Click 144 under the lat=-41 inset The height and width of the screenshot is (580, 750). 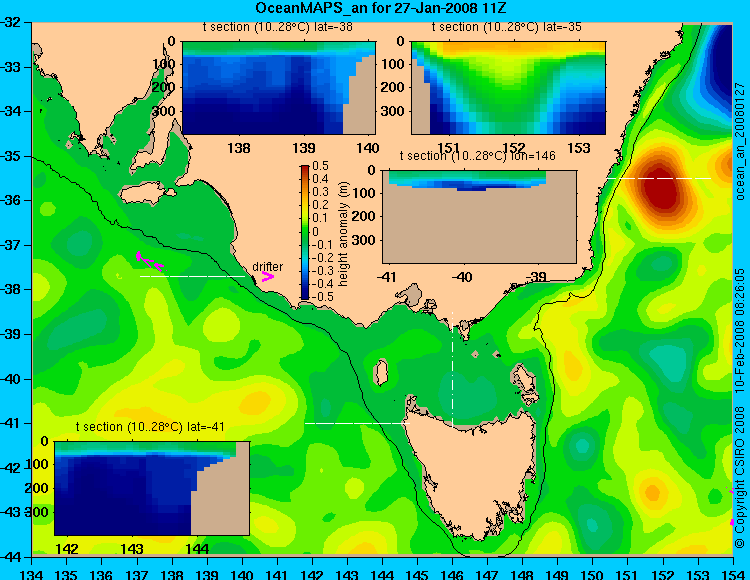pyautogui.click(x=197, y=549)
